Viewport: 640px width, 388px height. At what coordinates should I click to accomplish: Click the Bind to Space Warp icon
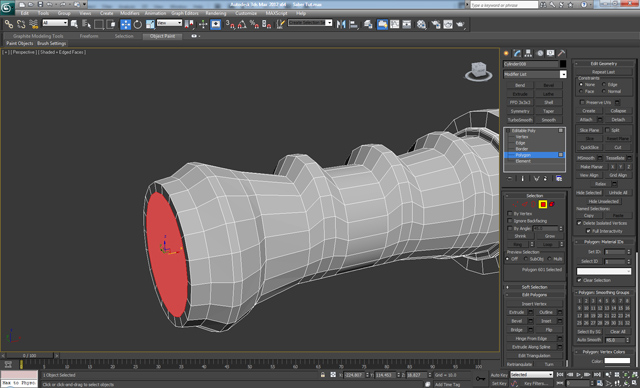33,24
